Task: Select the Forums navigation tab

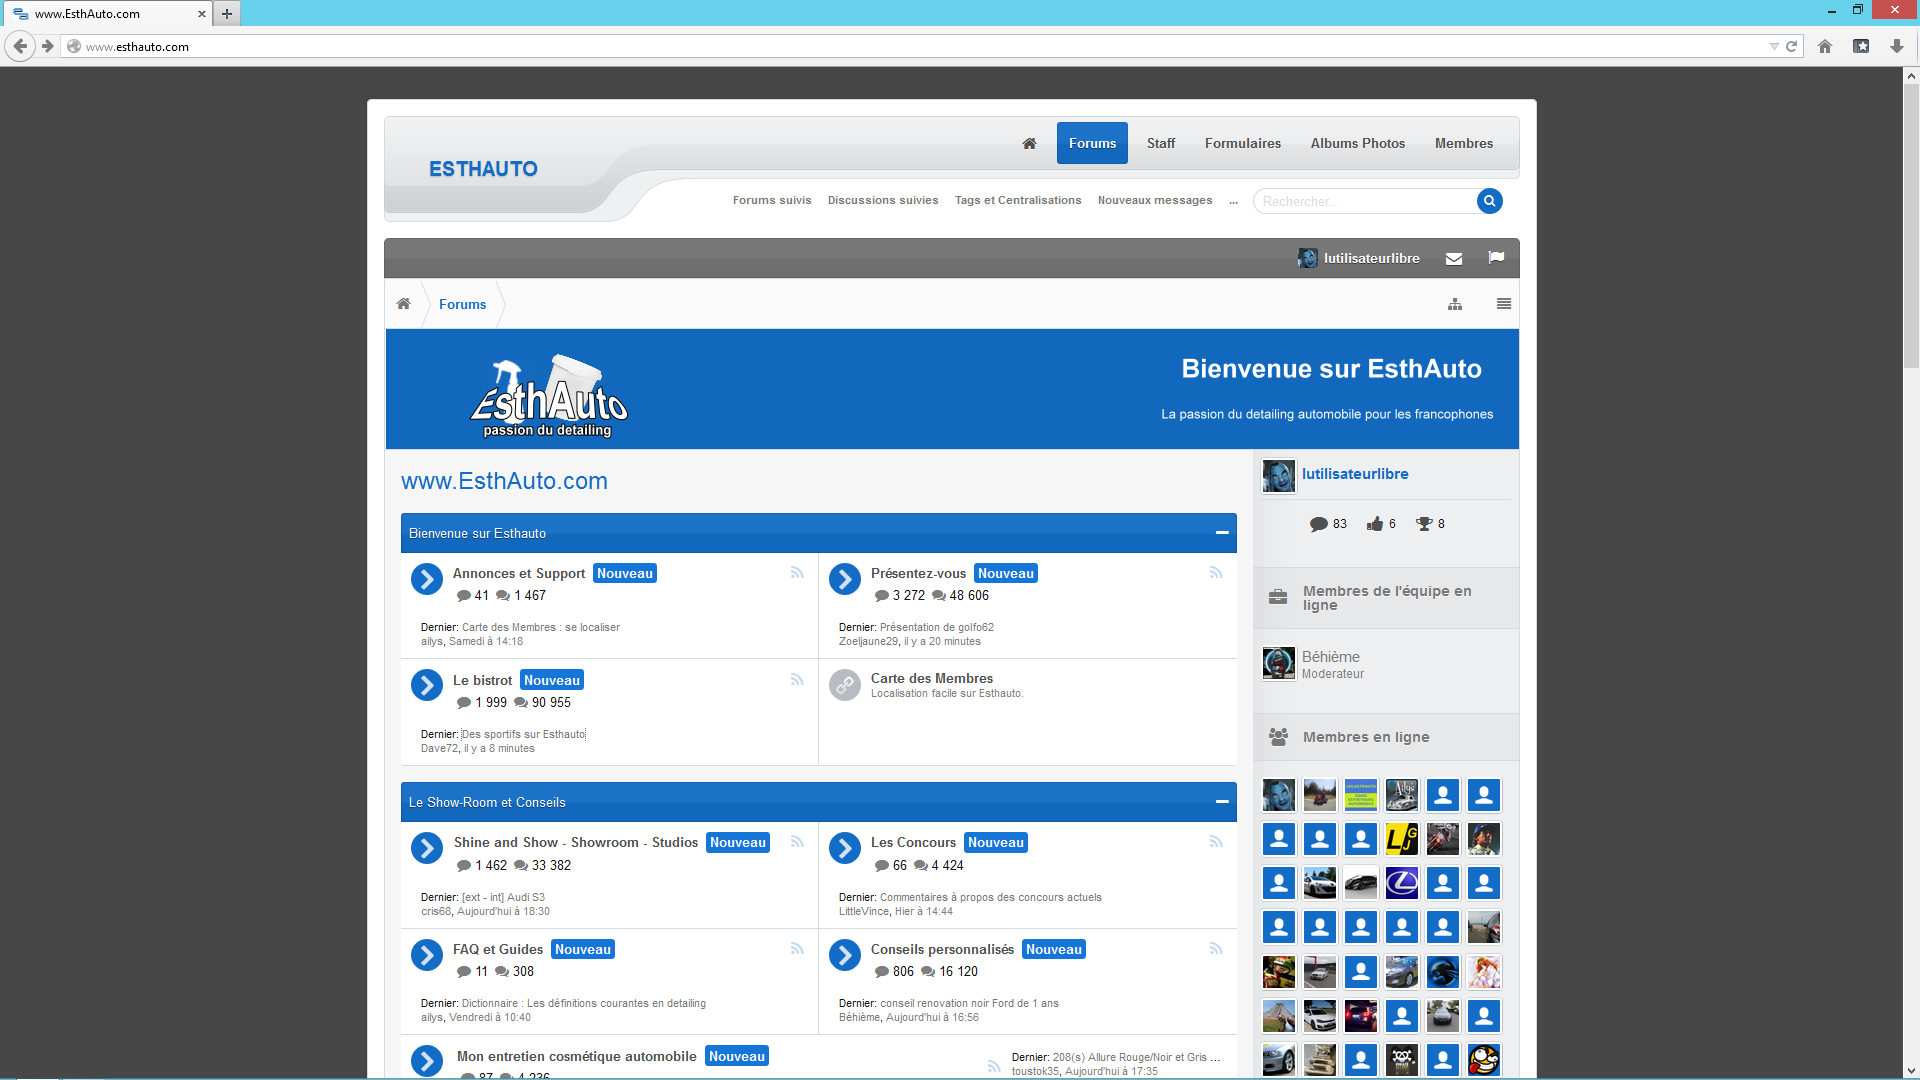Action: click(x=1092, y=143)
